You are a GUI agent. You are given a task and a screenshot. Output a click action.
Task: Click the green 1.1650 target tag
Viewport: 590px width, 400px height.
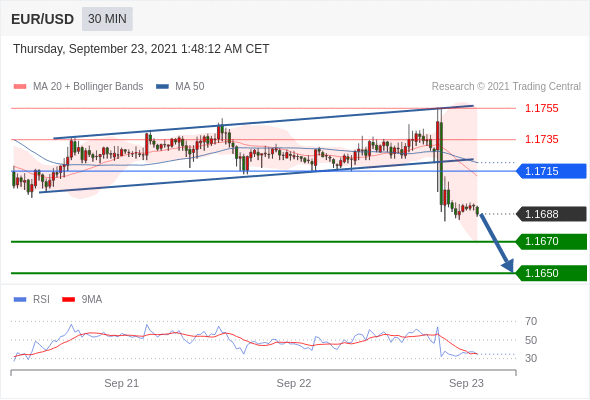[551, 273]
